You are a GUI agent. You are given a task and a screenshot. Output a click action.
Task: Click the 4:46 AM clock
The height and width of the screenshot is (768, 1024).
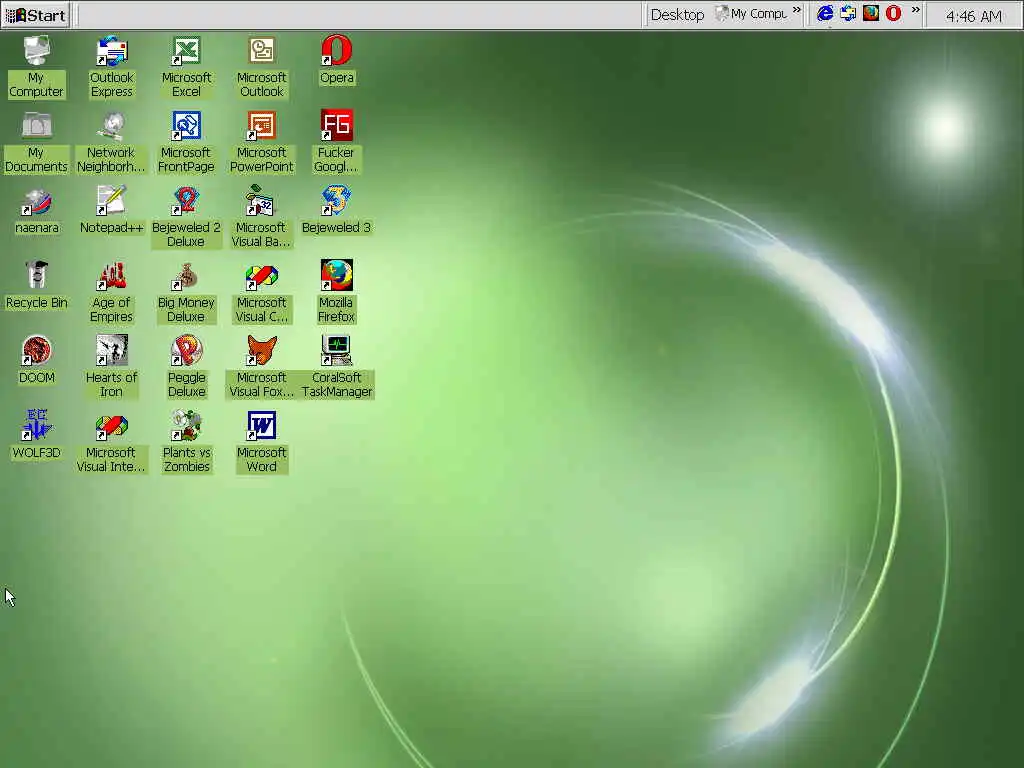[x=973, y=16]
